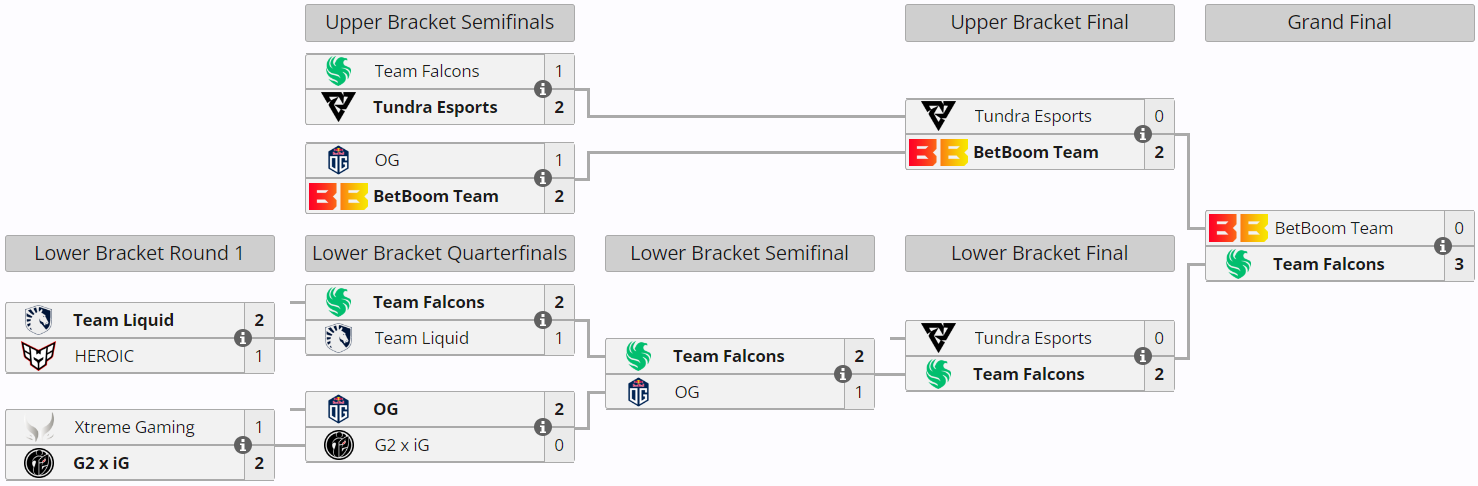Click Team Liquid logo in Lower Bracket Round 1
The height and width of the screenshot is (486, 1478).
(x=39, y=320)
